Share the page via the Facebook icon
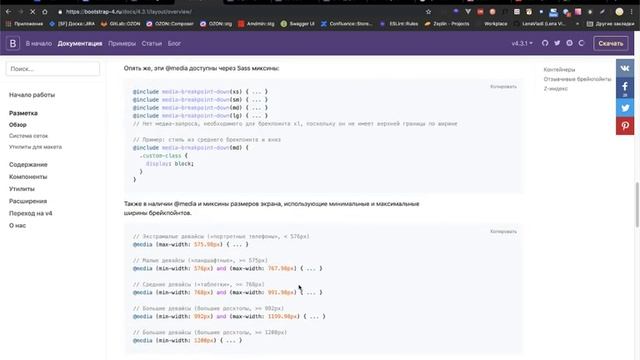The width and height of the screenshot is (640, 360). pos(625,88)
